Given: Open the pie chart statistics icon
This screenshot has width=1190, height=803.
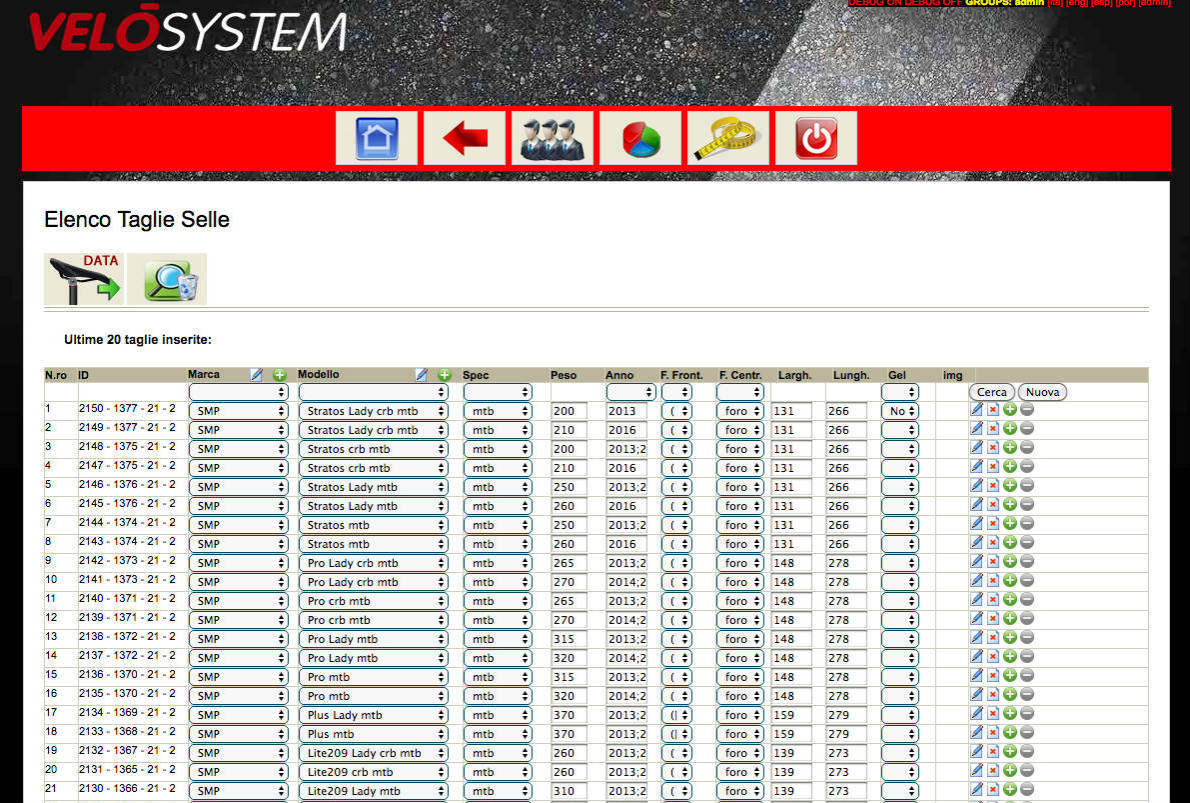Looking at the screenshot, I should point(641,138).
